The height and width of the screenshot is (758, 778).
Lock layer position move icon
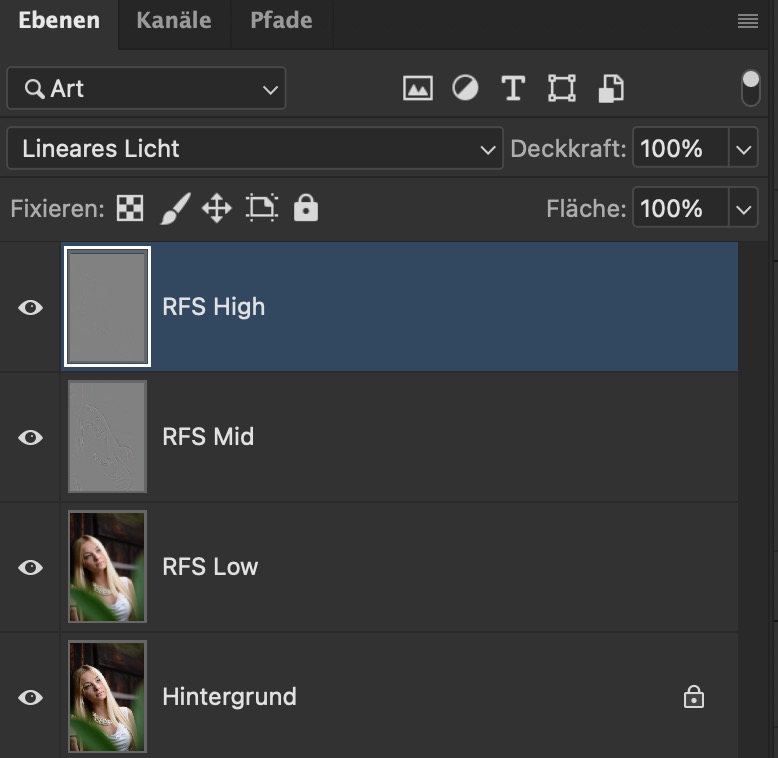[x=216, y=208]
